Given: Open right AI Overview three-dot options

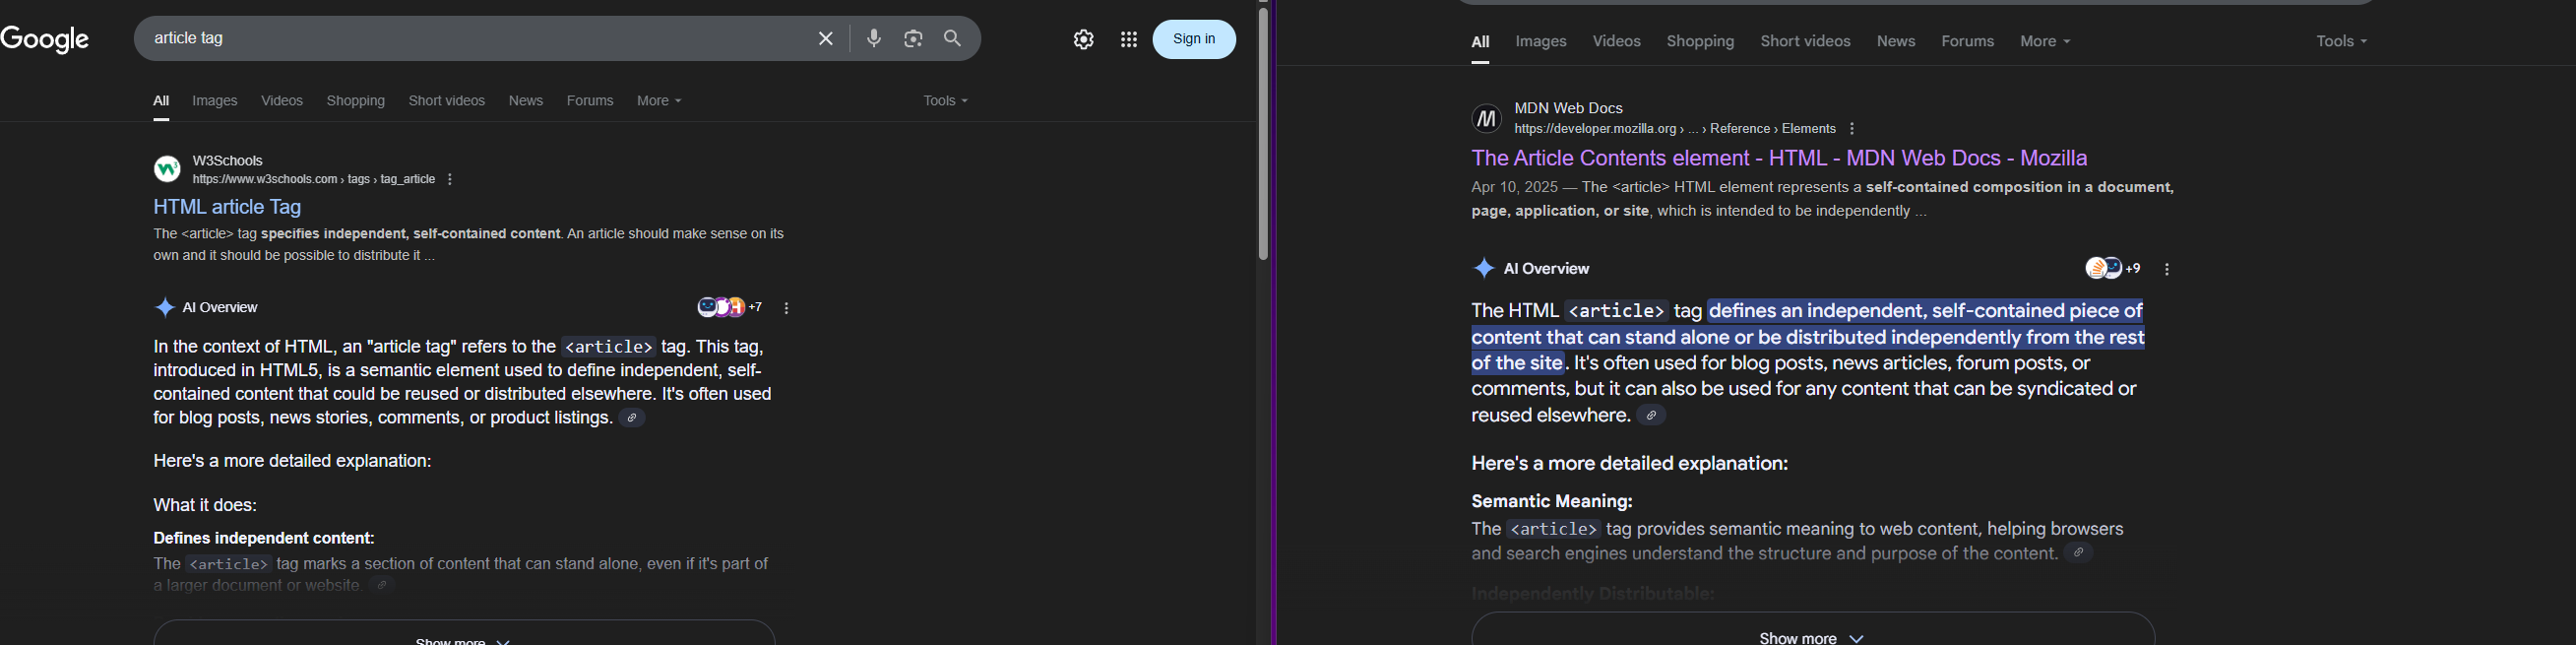Looking at the screenshot, I should pos(2167,269).
